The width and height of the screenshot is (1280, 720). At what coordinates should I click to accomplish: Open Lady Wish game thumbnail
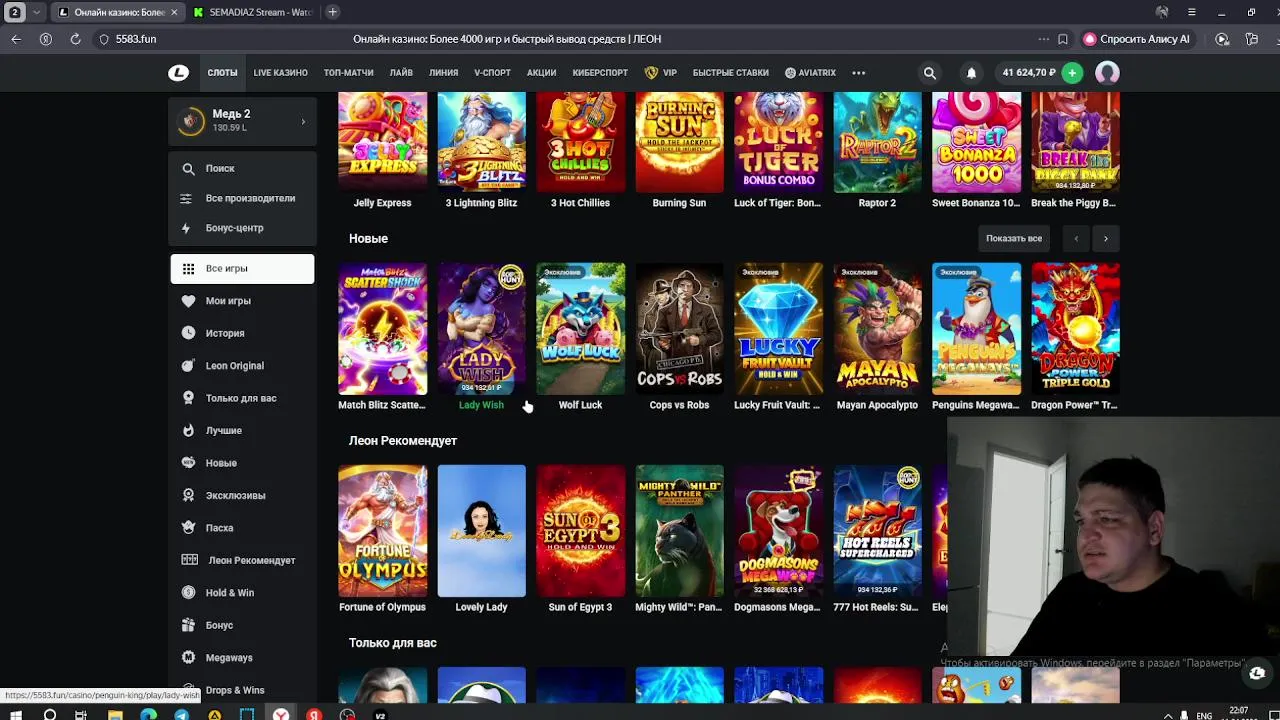pyautogui.click(x=481, y=329)
